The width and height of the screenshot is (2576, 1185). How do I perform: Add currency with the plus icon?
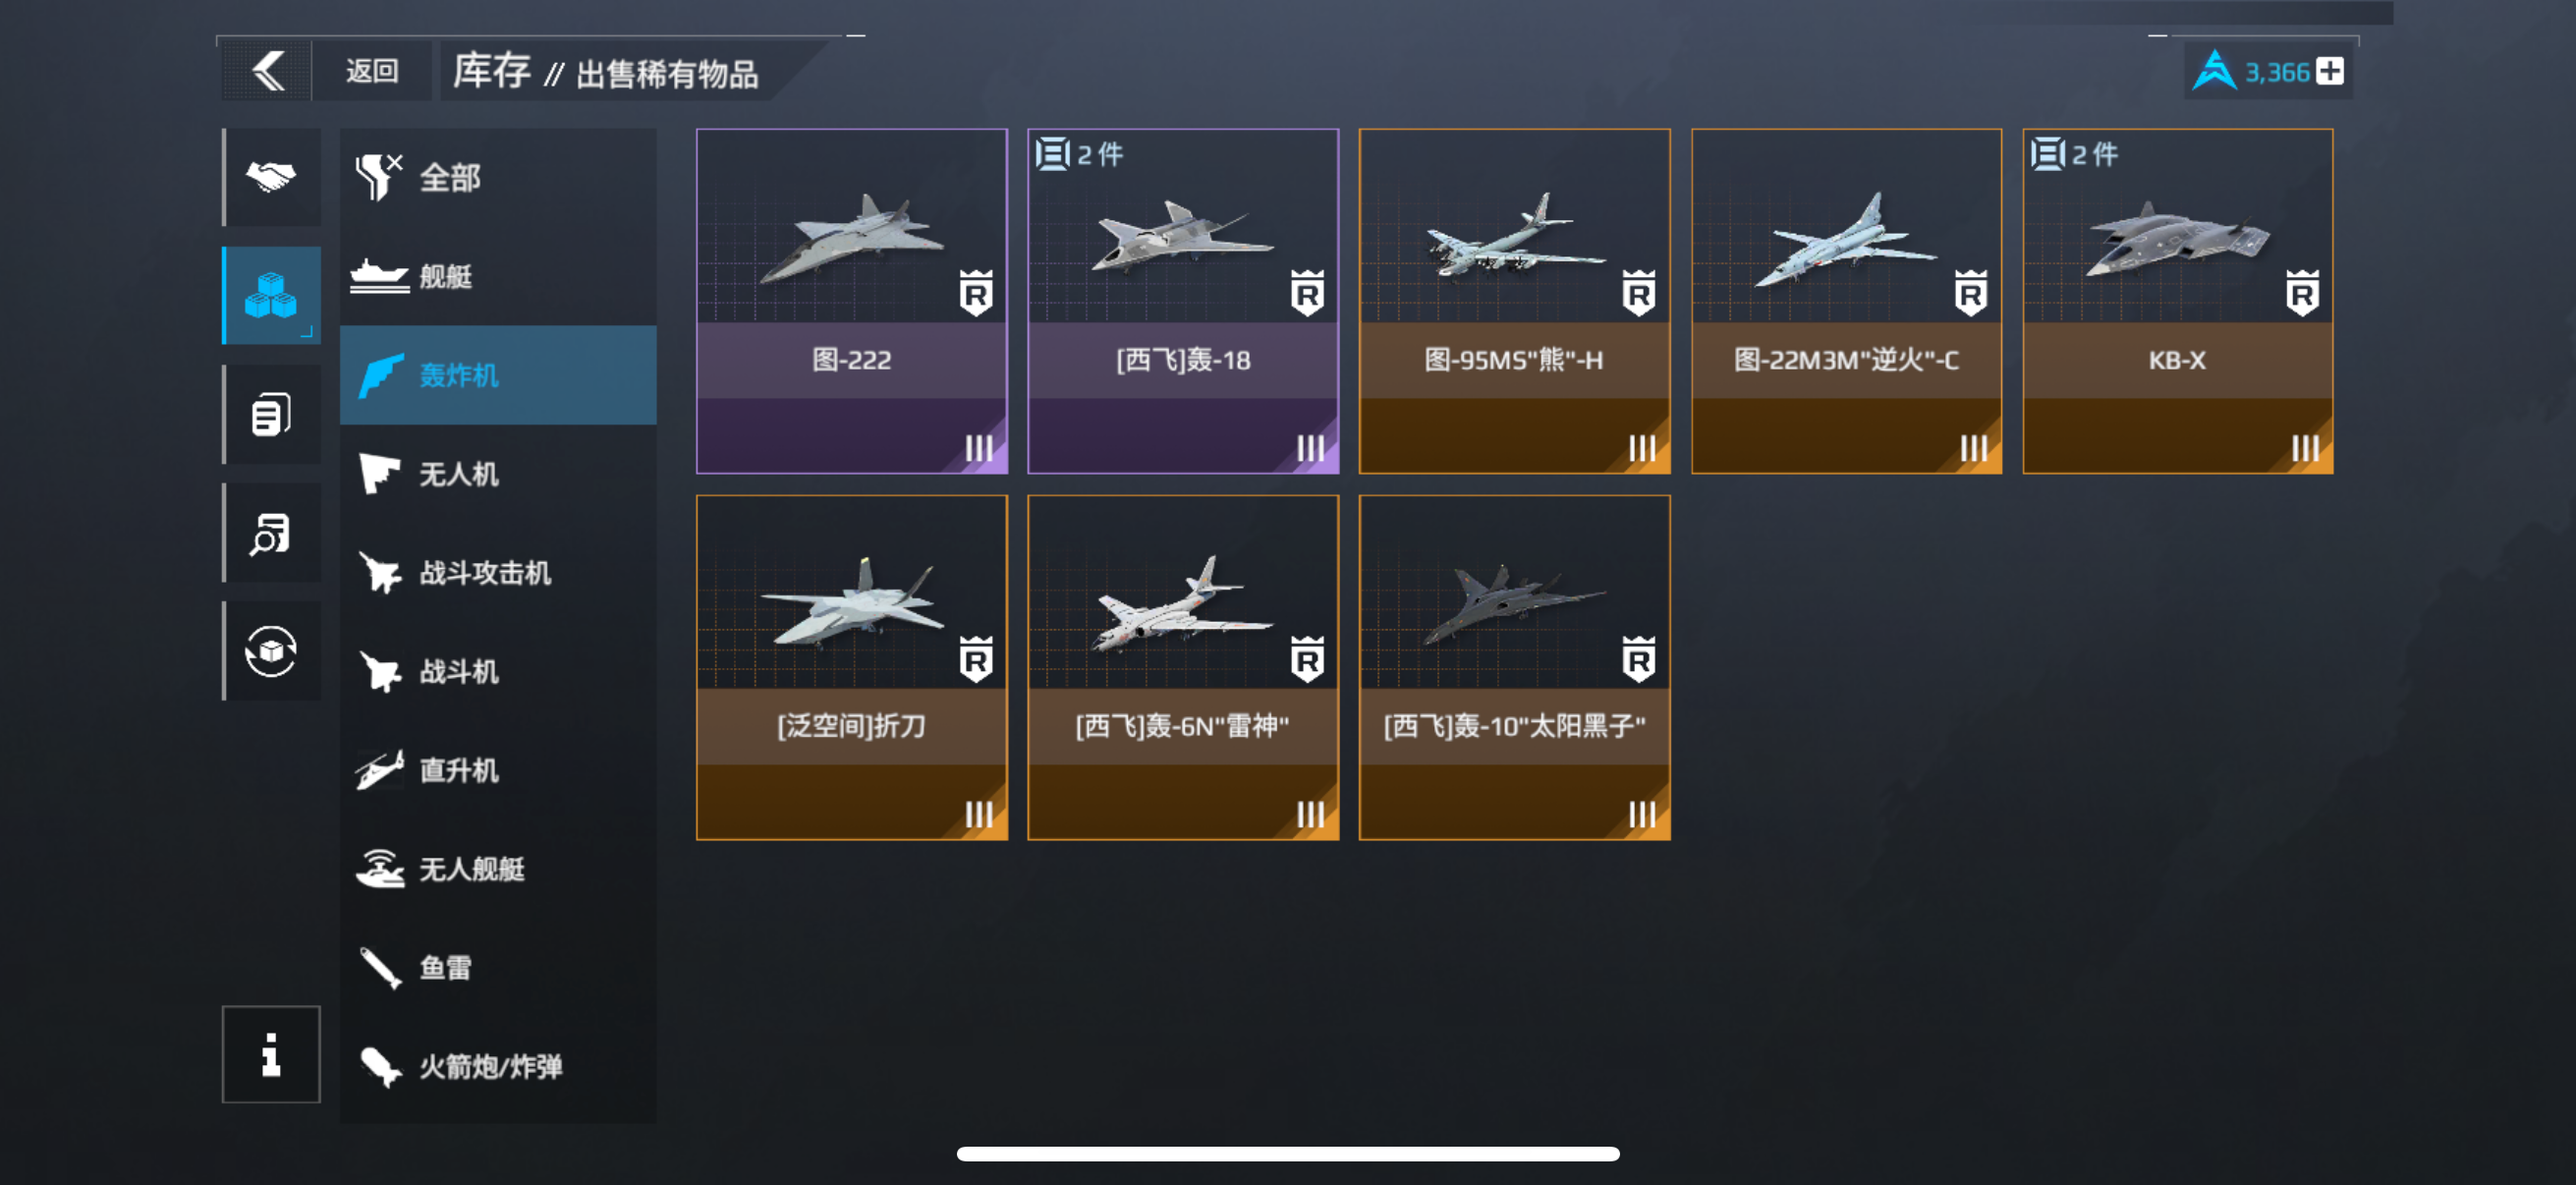2330,71
